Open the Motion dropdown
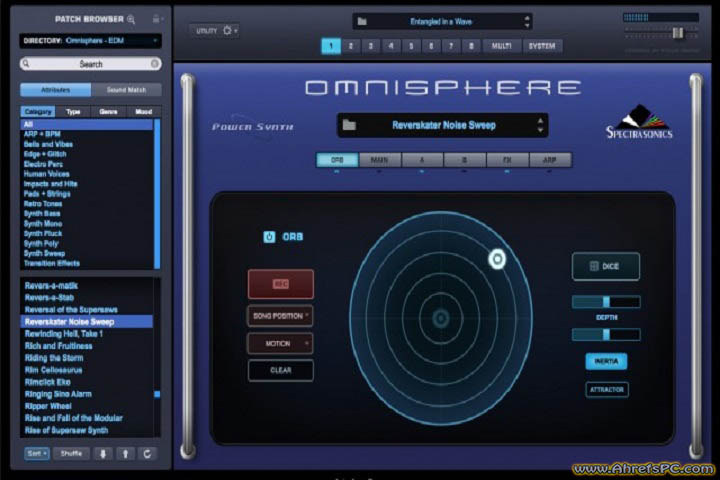The image size is (720, 480). [x=281, y=344]
